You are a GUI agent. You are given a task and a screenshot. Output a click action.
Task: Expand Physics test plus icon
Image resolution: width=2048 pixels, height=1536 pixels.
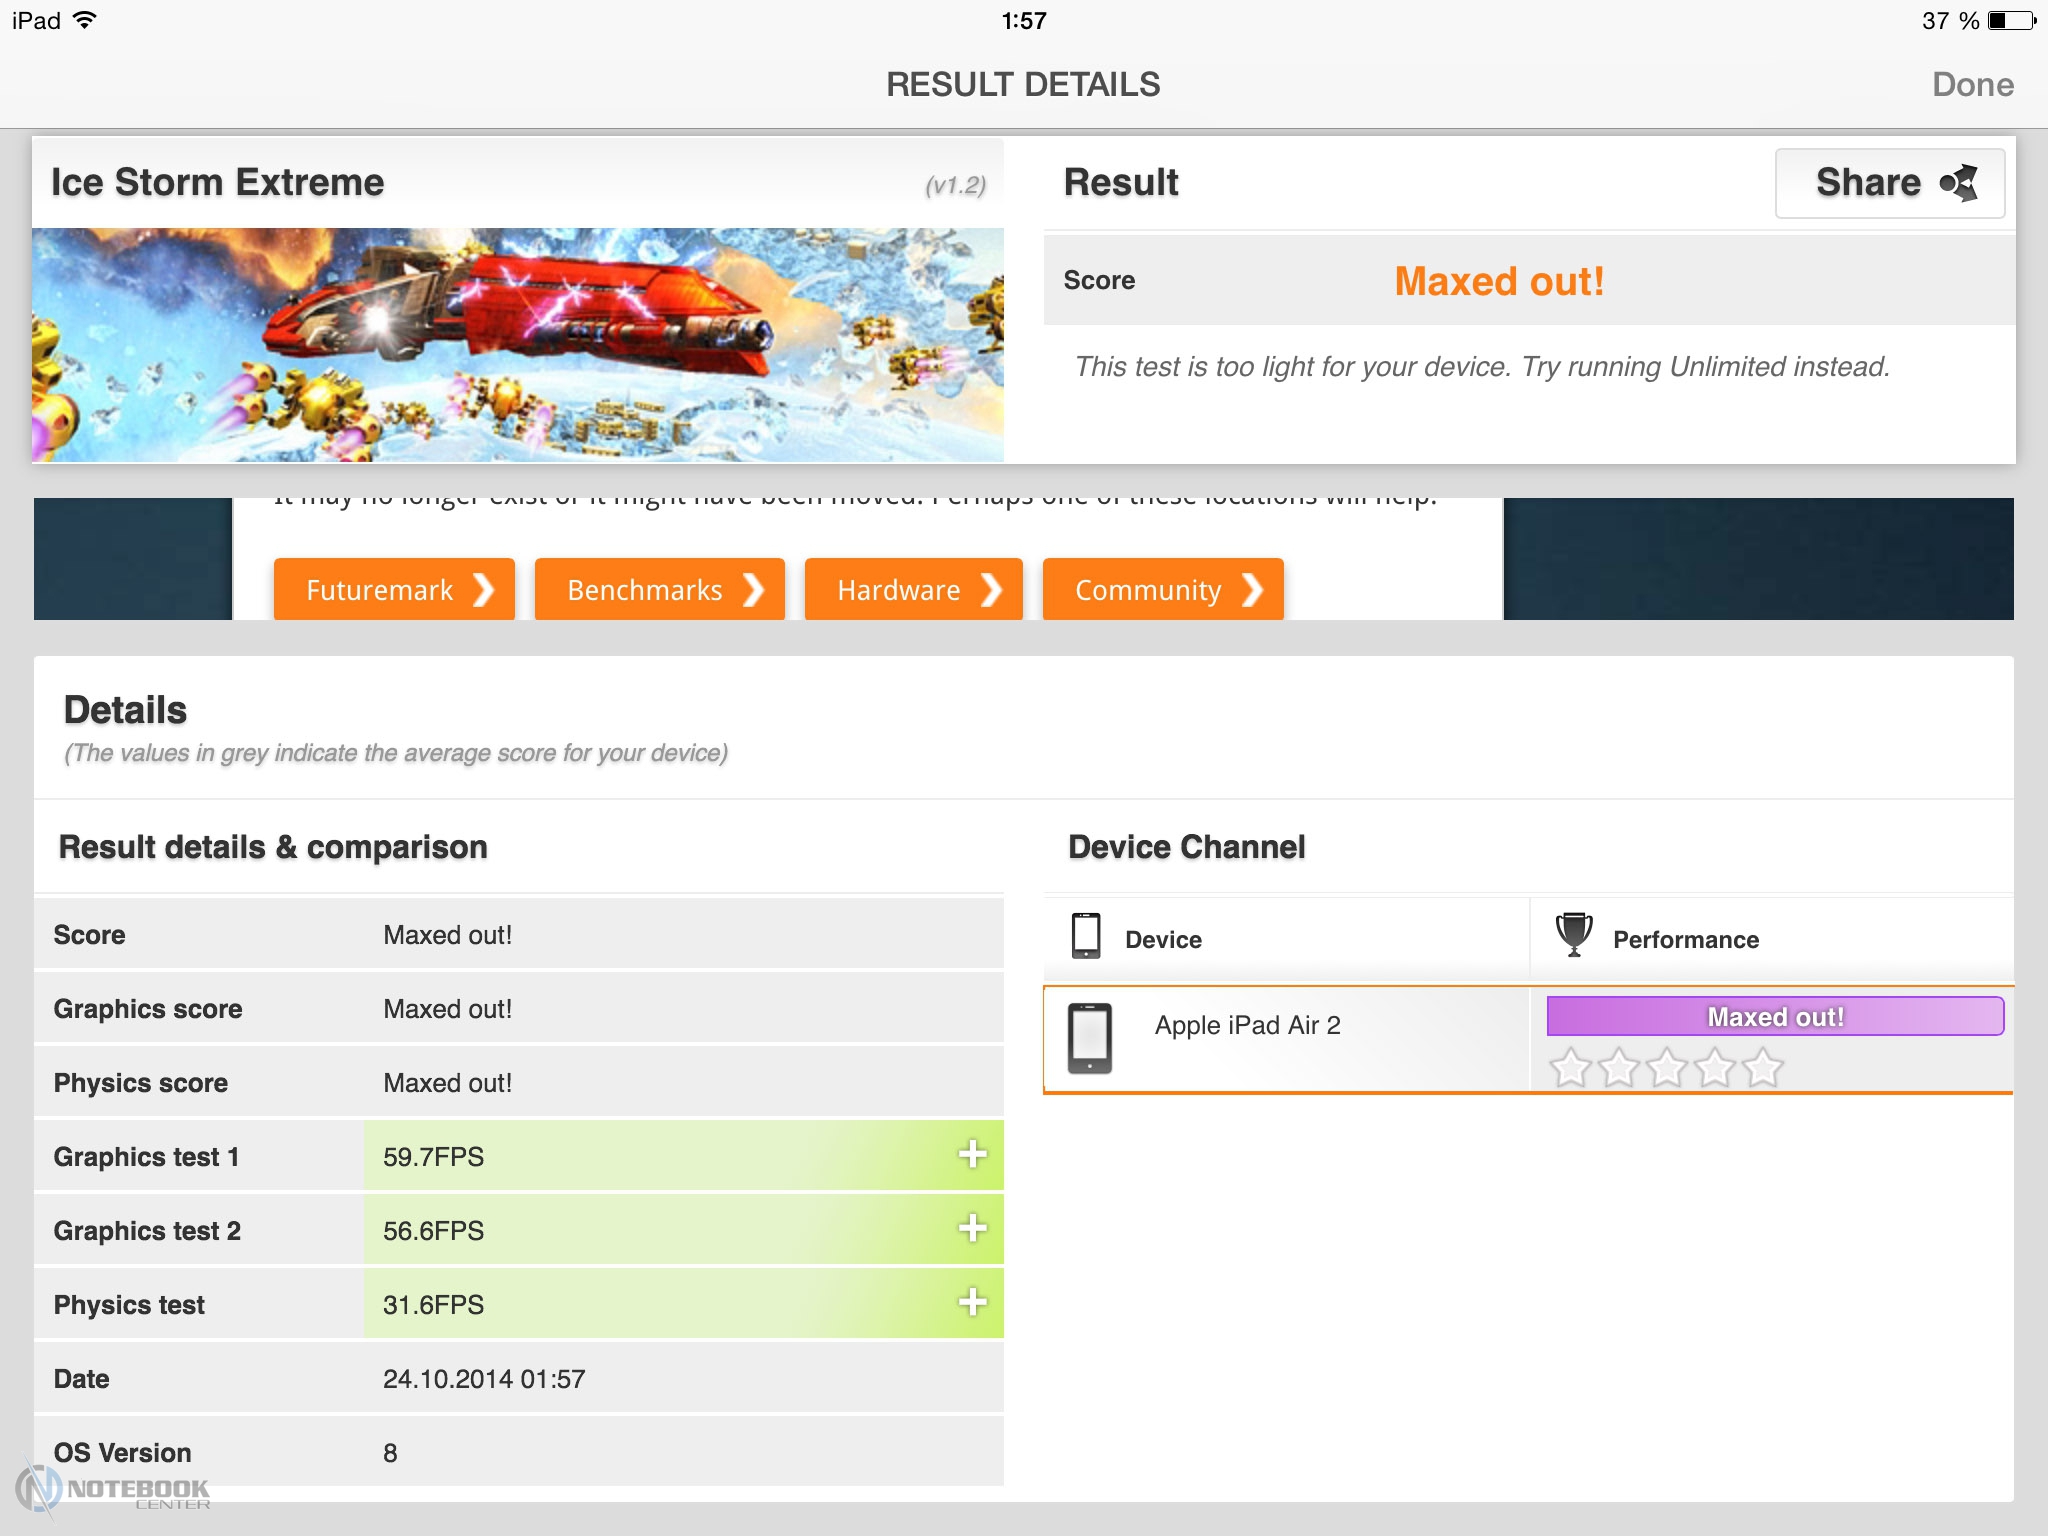[x=972, y=1303]
